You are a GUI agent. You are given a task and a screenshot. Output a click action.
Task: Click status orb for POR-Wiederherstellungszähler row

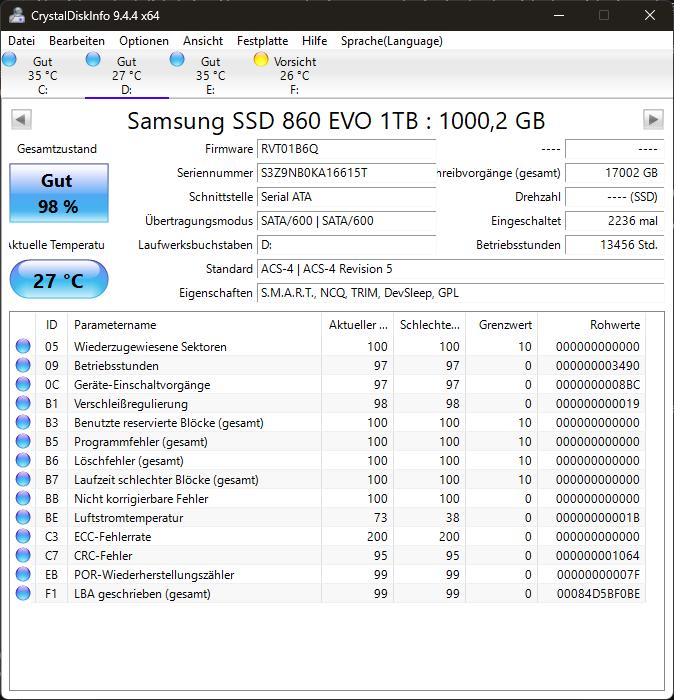click(23, 575)
